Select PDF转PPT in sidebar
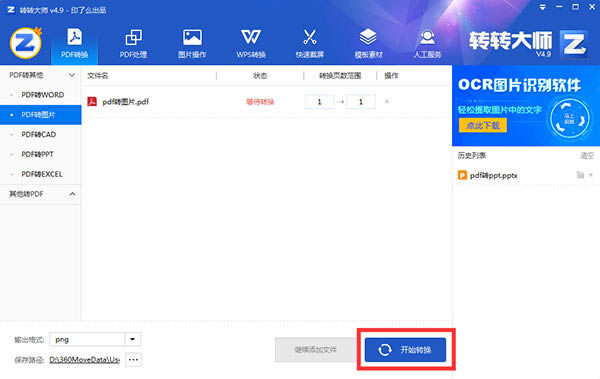Image resolution: width=600 pixels, height=379 pixels. click(x=41, y=154)
